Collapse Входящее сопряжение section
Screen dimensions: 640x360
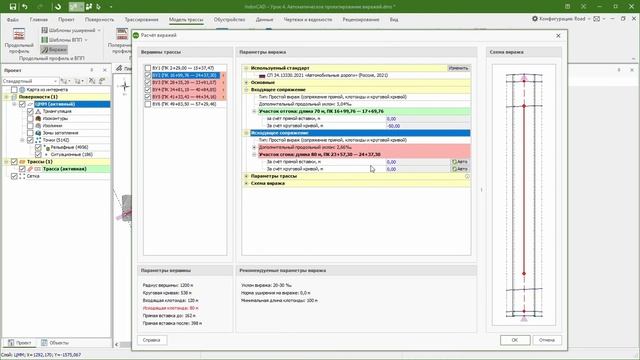click(x=246, y=90)
